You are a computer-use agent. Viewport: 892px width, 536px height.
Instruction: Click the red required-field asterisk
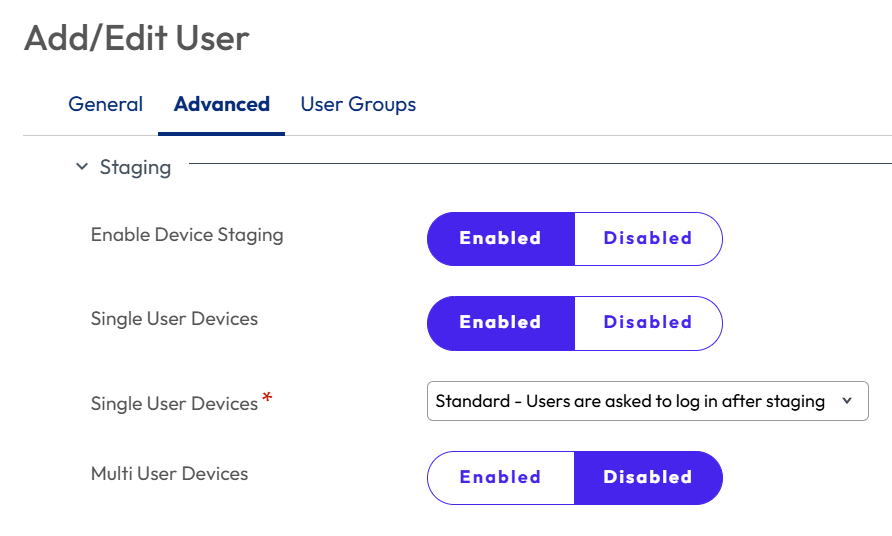tap(267, 399)
